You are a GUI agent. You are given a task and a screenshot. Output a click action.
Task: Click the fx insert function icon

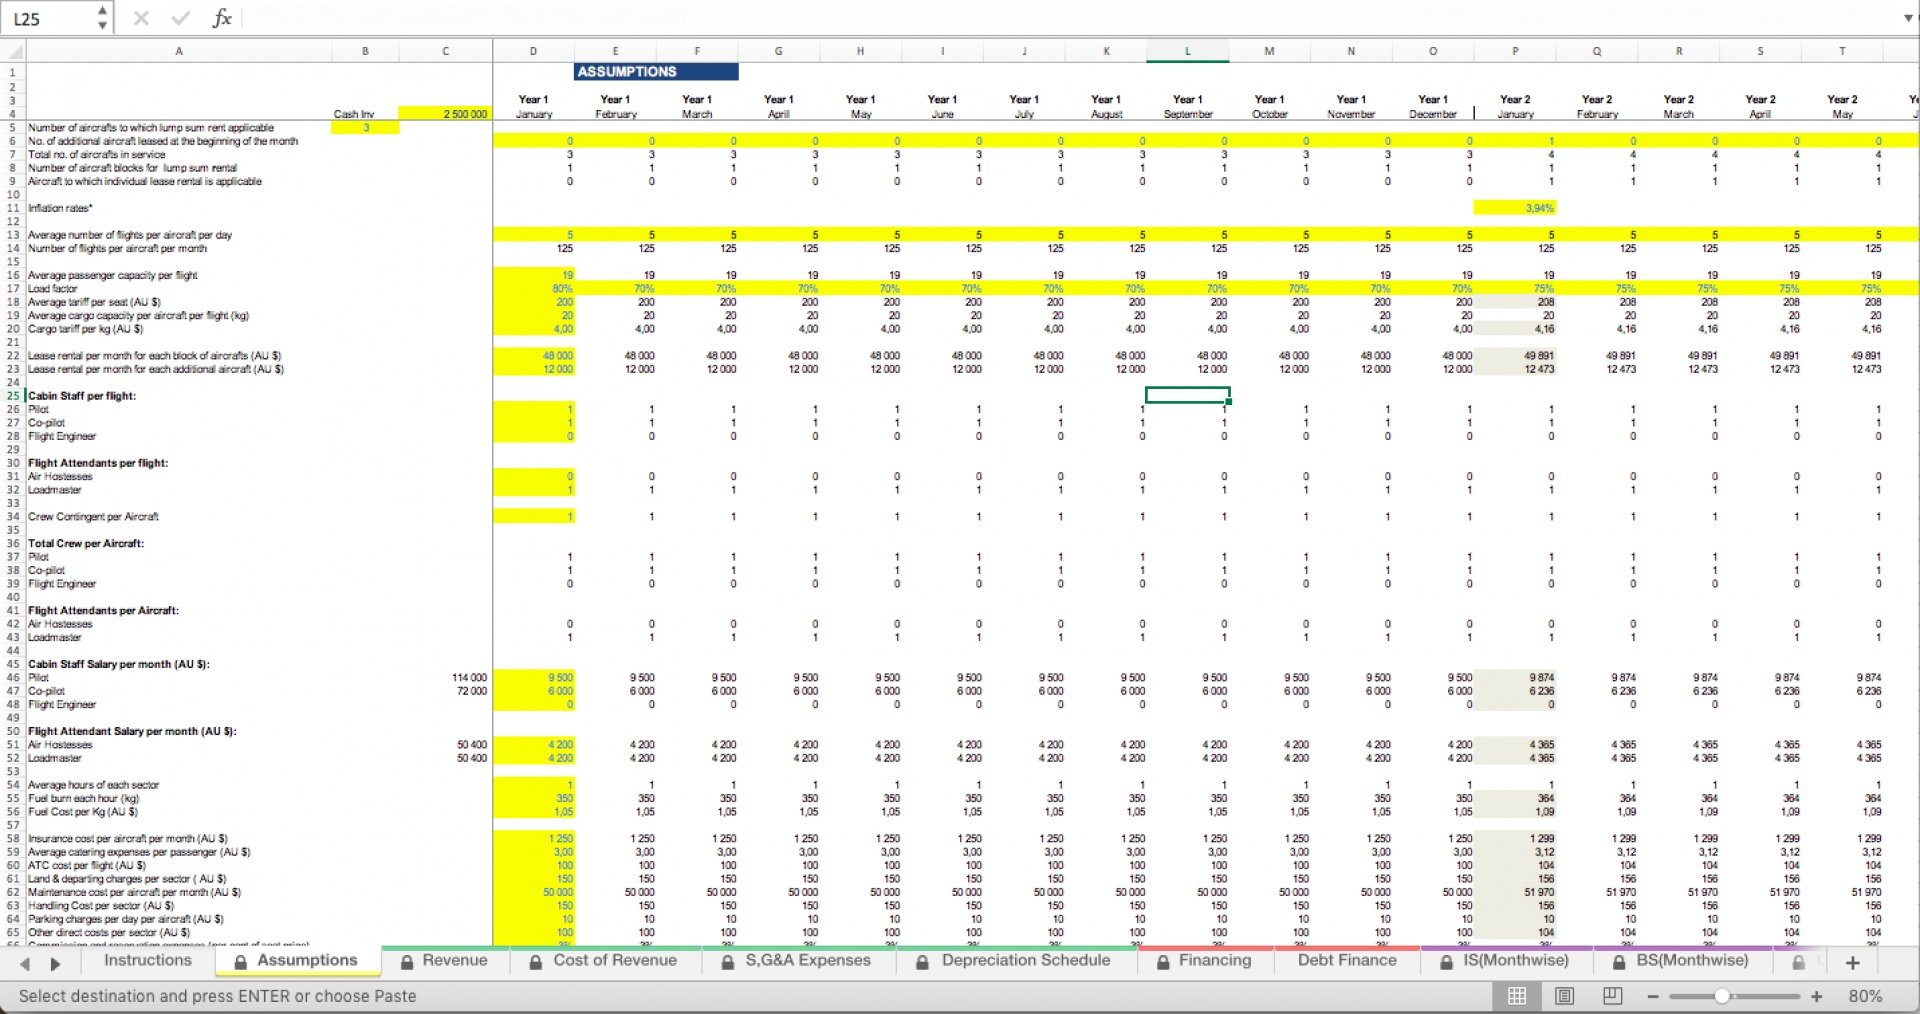[x=222, y=18]
